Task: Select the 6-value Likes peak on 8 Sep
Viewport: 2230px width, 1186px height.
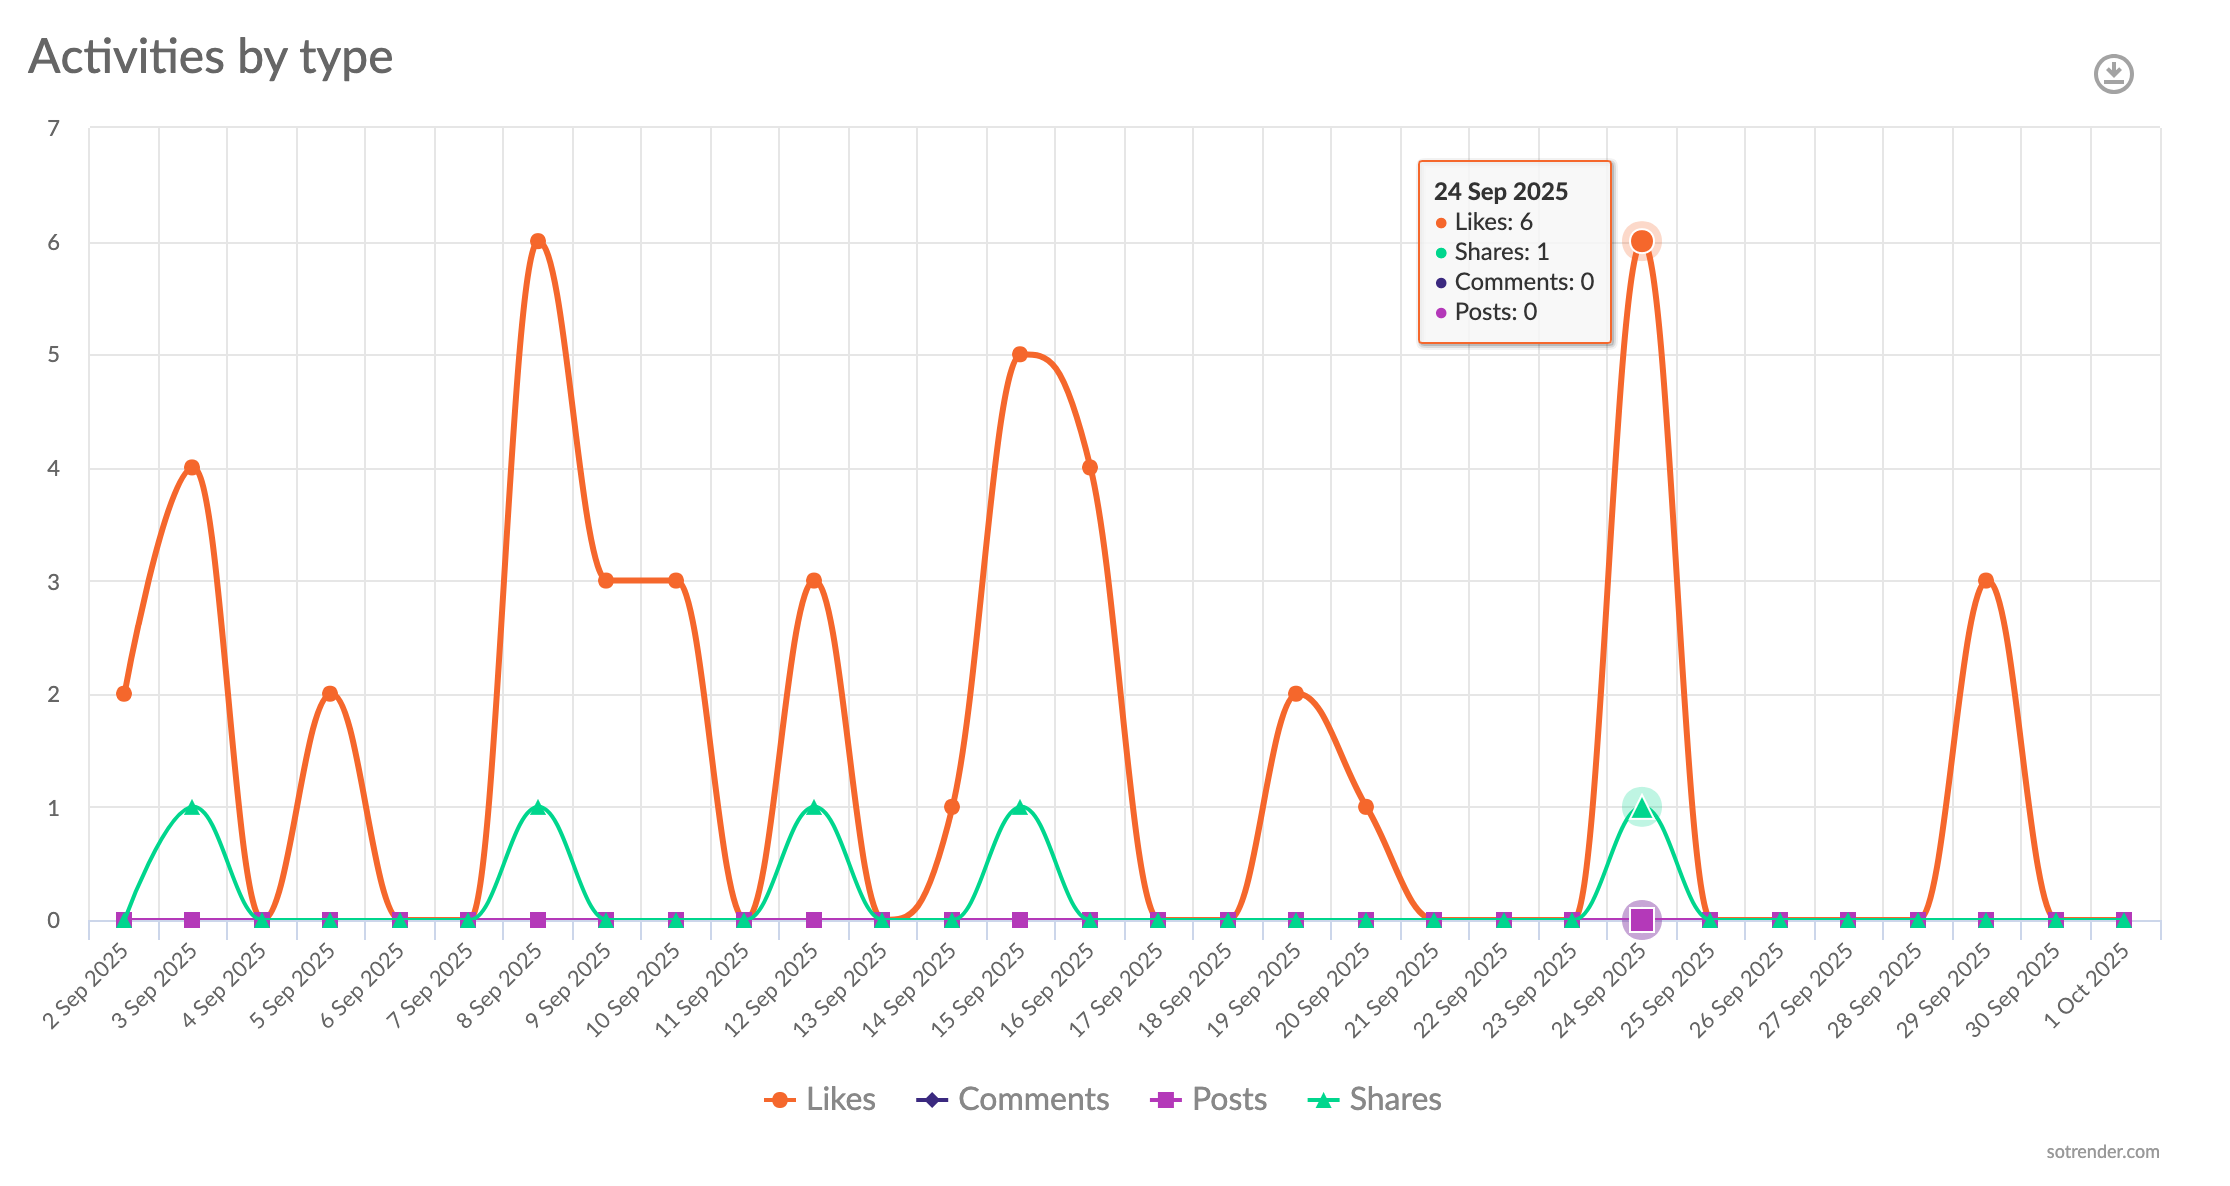Action: pos(537,240)
